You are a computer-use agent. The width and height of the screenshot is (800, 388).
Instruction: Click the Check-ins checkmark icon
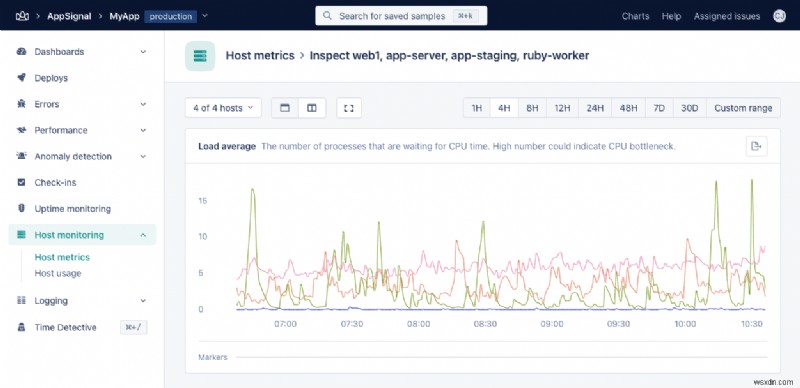(x=21, y=182)
